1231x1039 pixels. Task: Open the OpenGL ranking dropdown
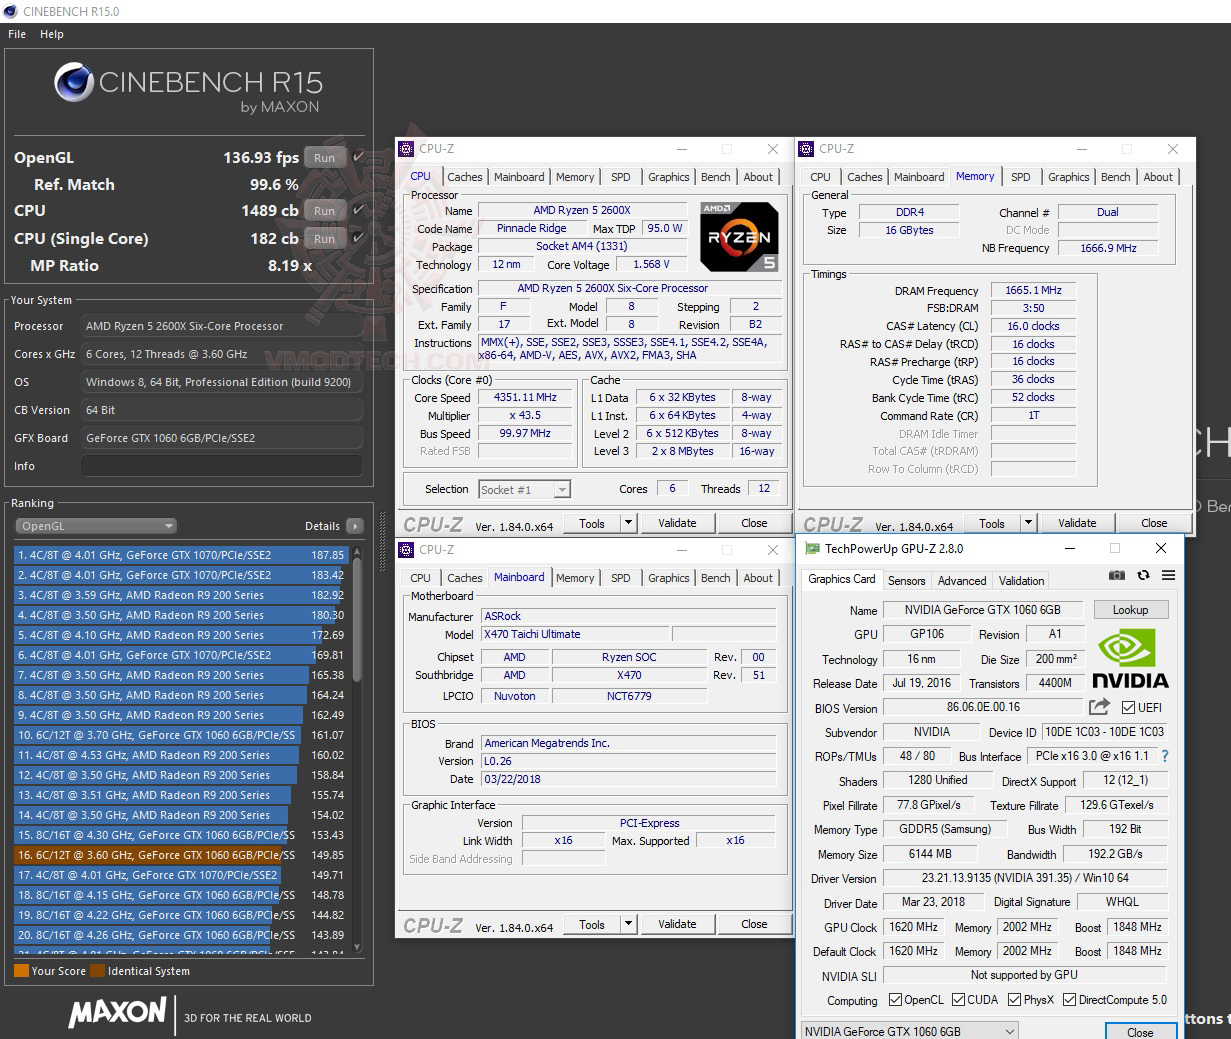96,526
